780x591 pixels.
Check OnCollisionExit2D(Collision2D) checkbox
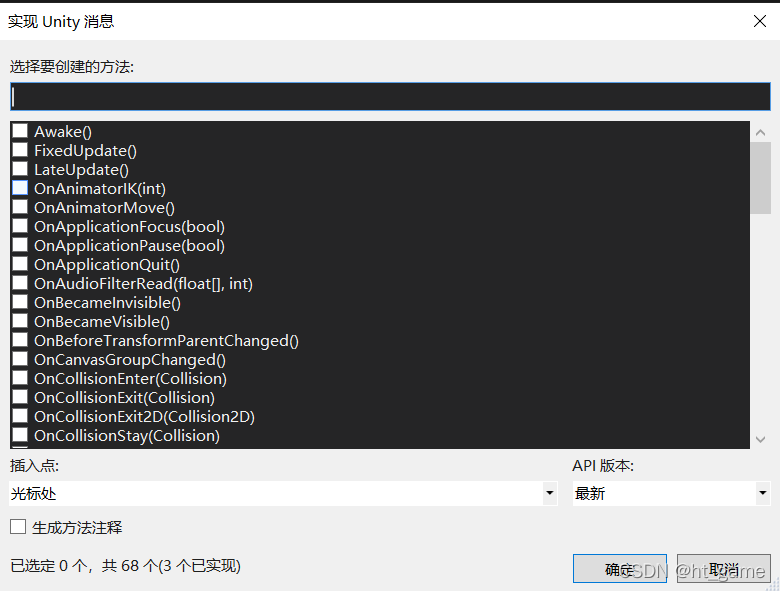(20, 416)
